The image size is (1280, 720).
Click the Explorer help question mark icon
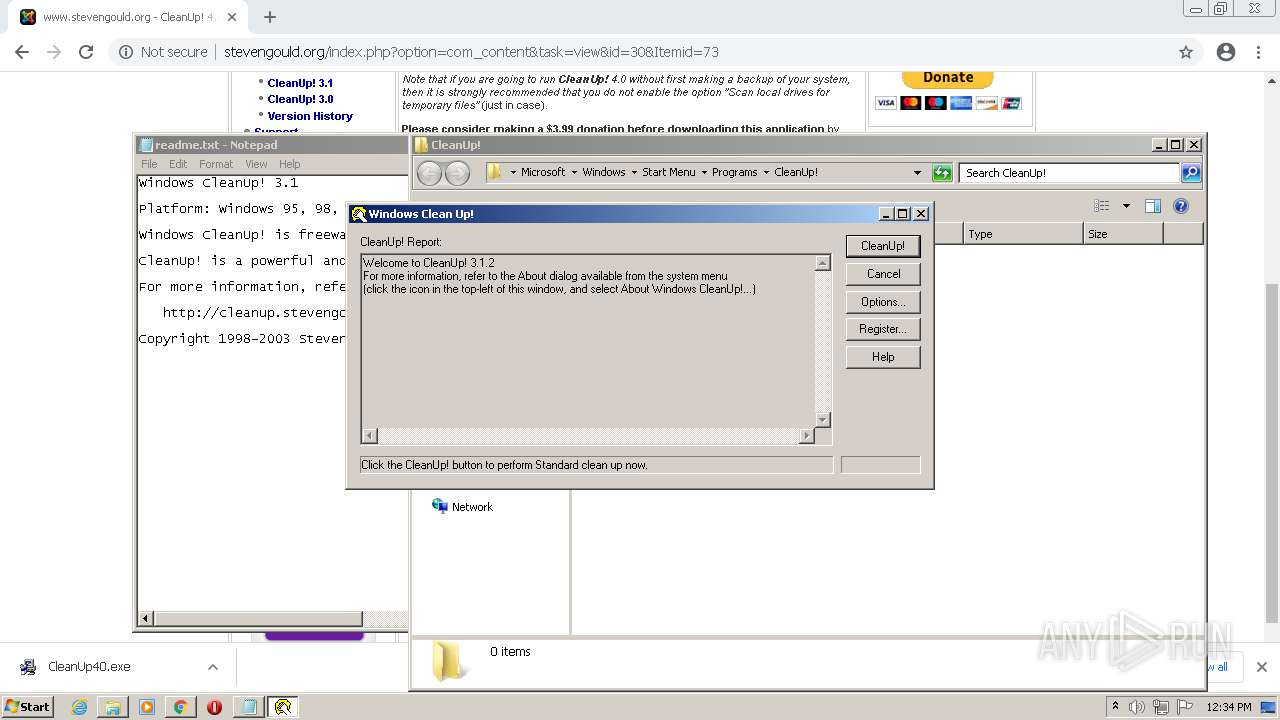point(1181,206)
